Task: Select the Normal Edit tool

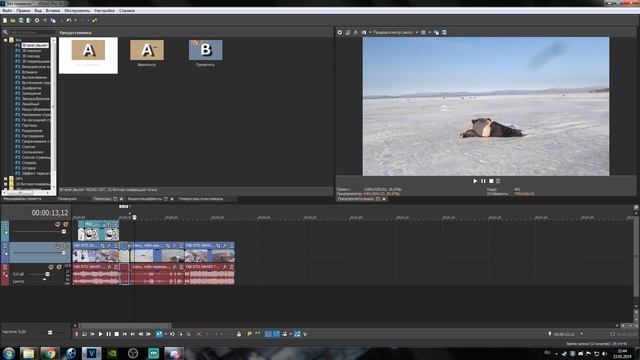Action: [x=158, y=334]
